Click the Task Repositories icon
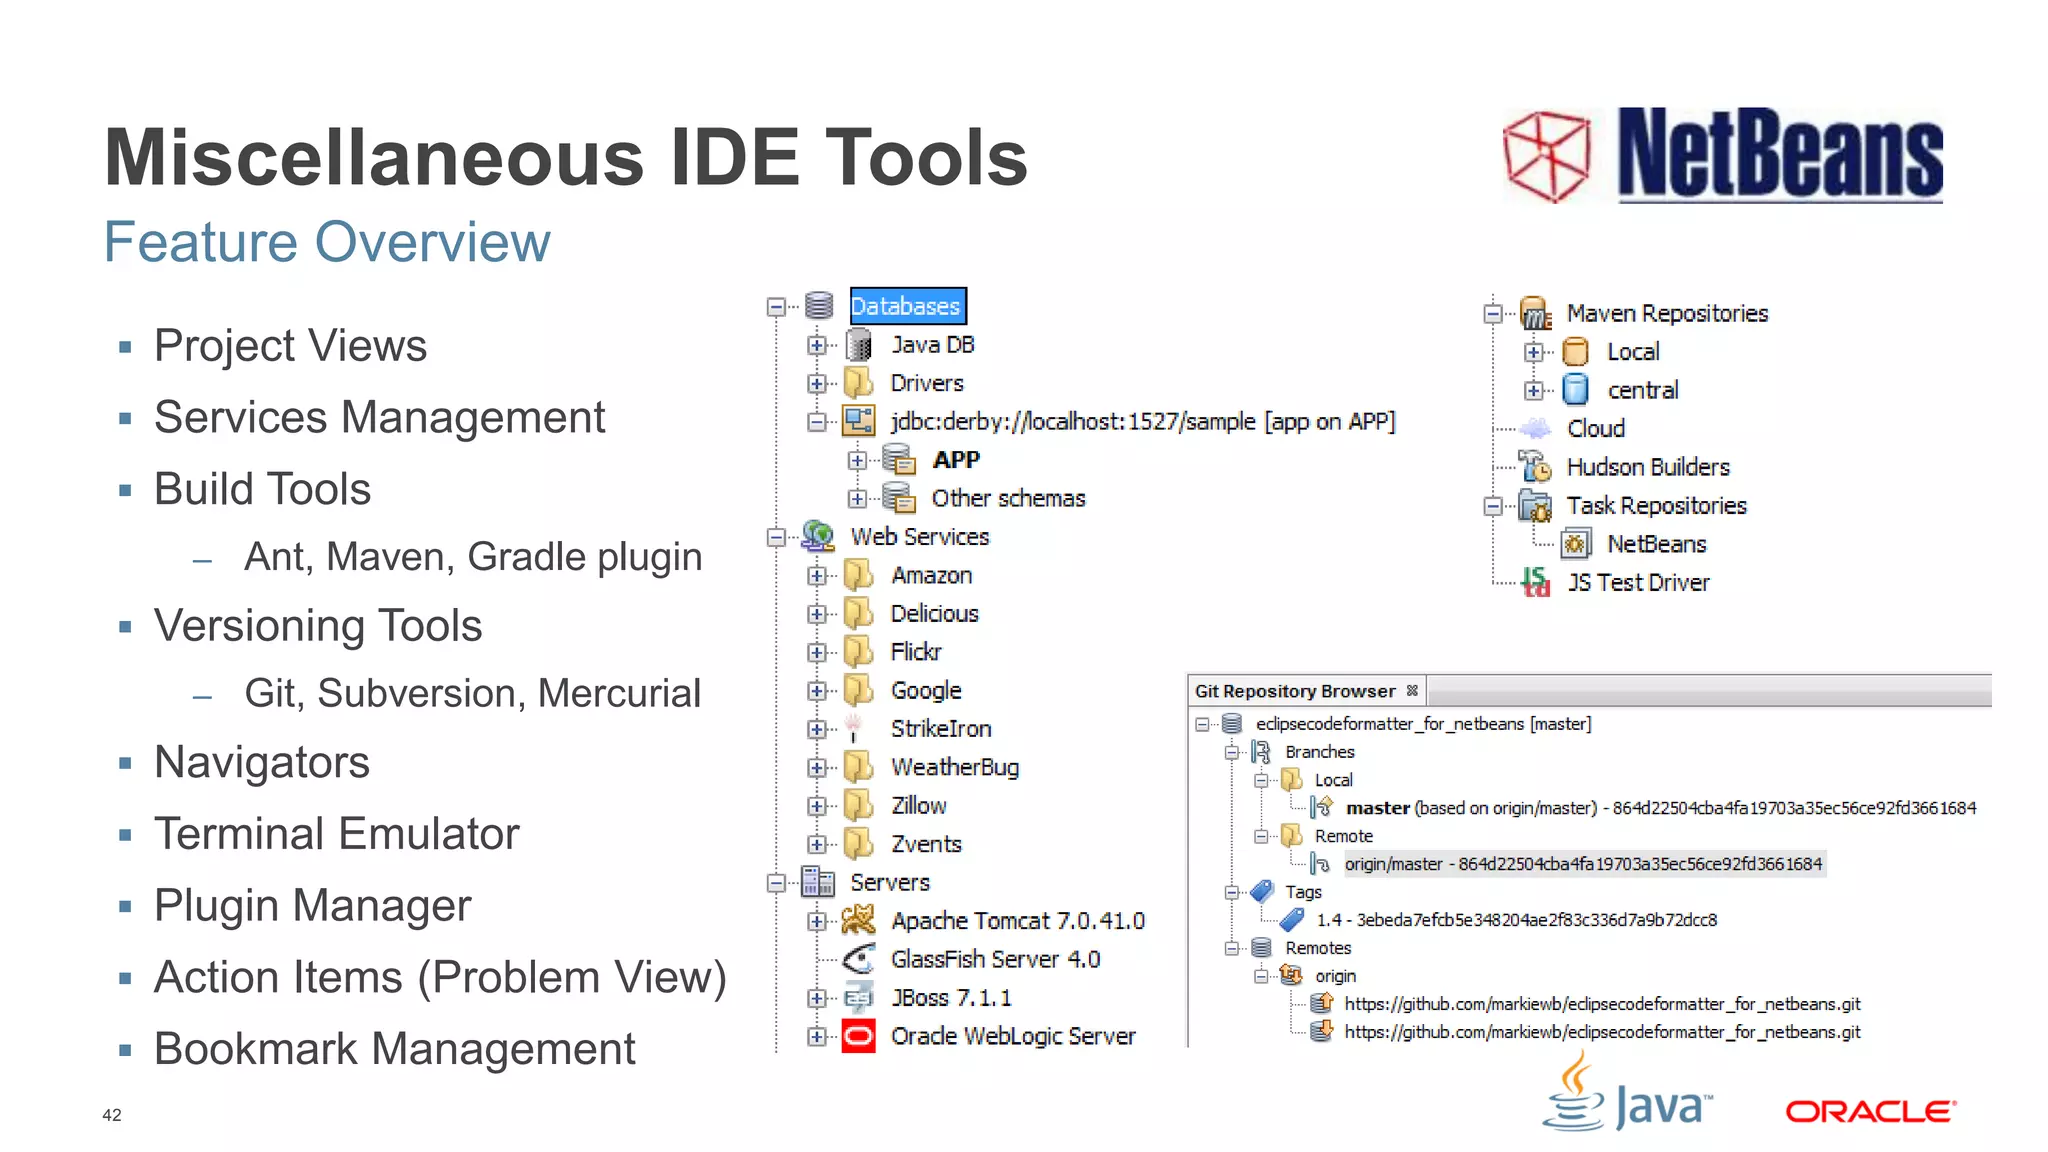2048x1152 pixels. click(x=1535, y=505)
